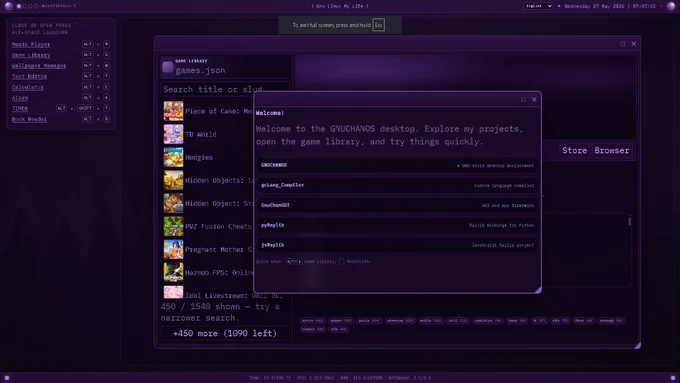
Task: Open TIMER from the launcher list
Action: [x=20, y=108]
